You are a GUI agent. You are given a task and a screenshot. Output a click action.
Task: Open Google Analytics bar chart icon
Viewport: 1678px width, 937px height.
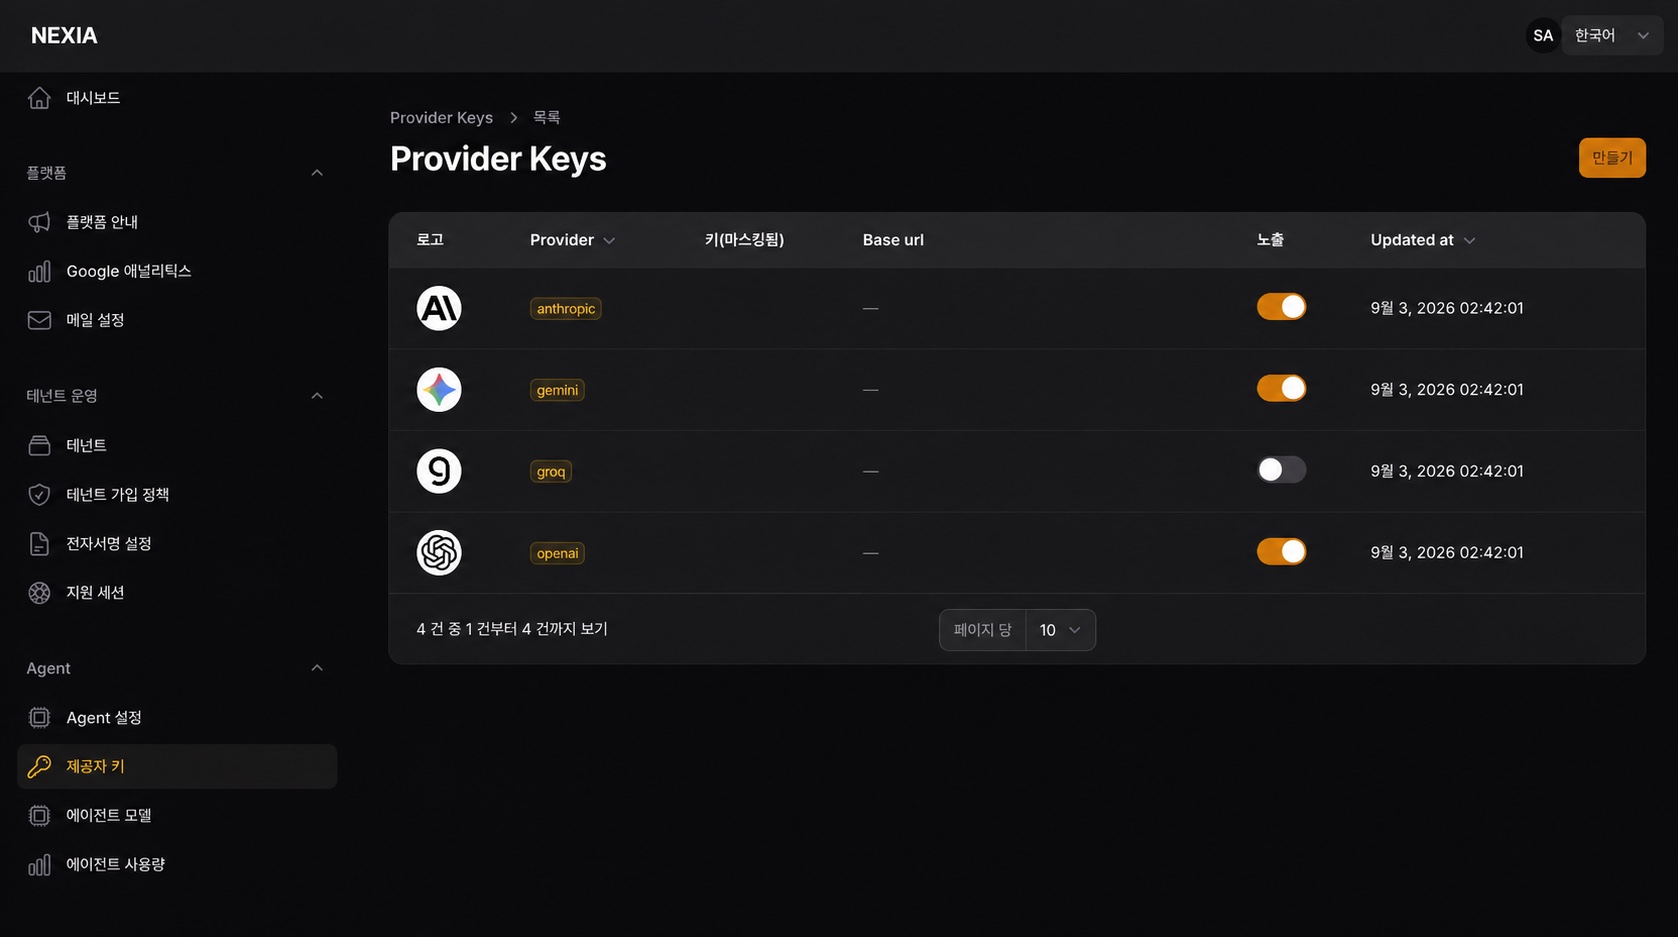(x=39, y=271)
